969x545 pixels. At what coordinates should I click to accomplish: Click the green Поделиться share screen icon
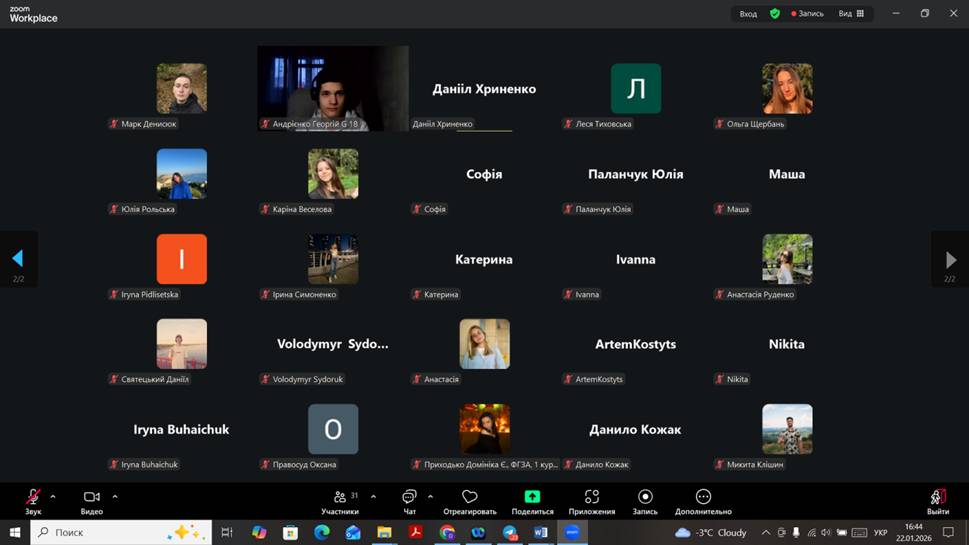532,497
